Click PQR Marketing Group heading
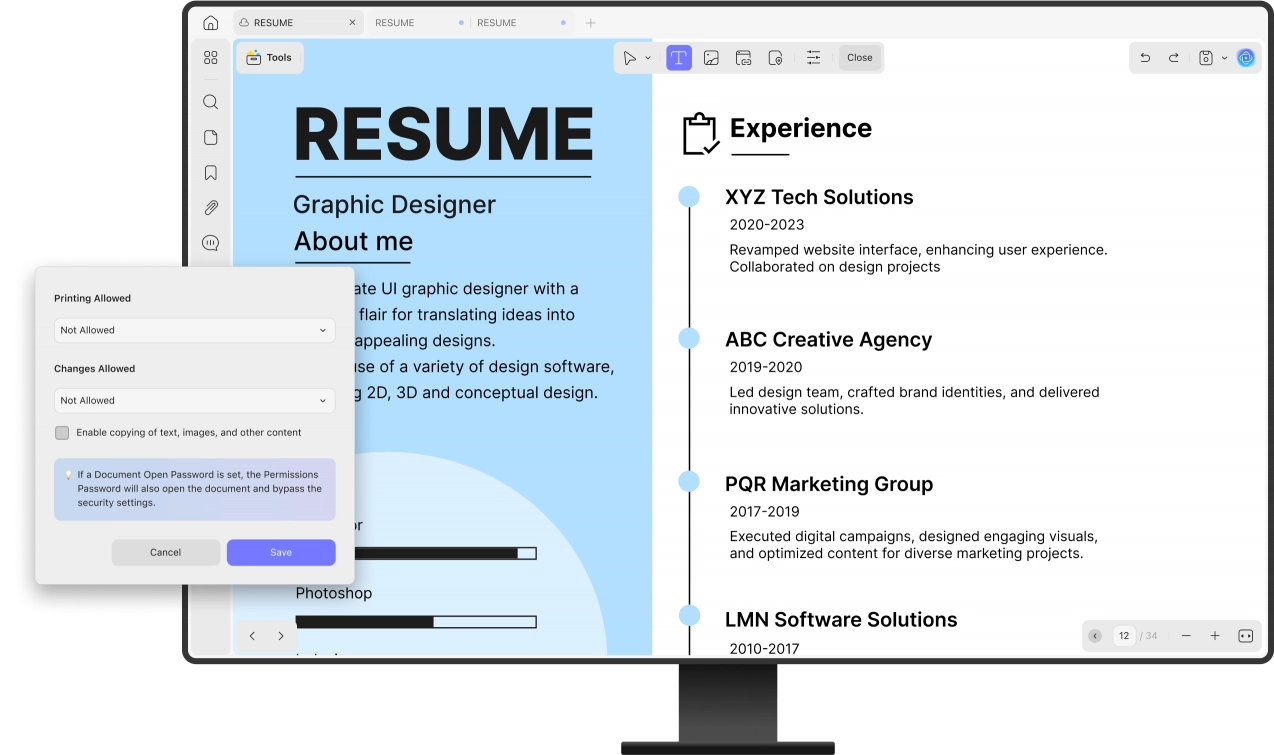This screenshot has height=755, width=1274. point(829,484)
